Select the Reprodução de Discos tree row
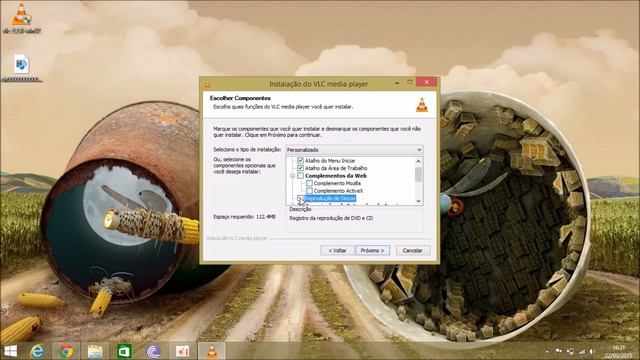640x360 pixels. 330,198
